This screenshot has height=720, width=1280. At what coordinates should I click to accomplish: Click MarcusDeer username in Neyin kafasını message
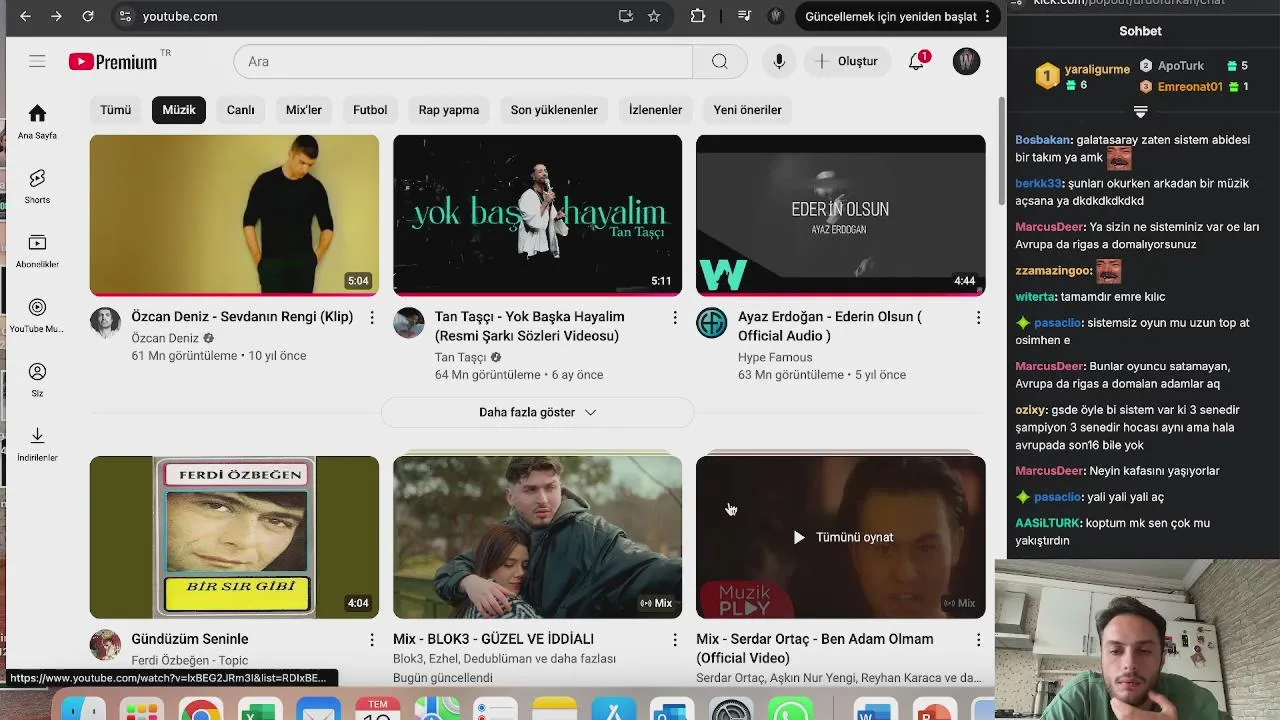[x=1049, y=471]
